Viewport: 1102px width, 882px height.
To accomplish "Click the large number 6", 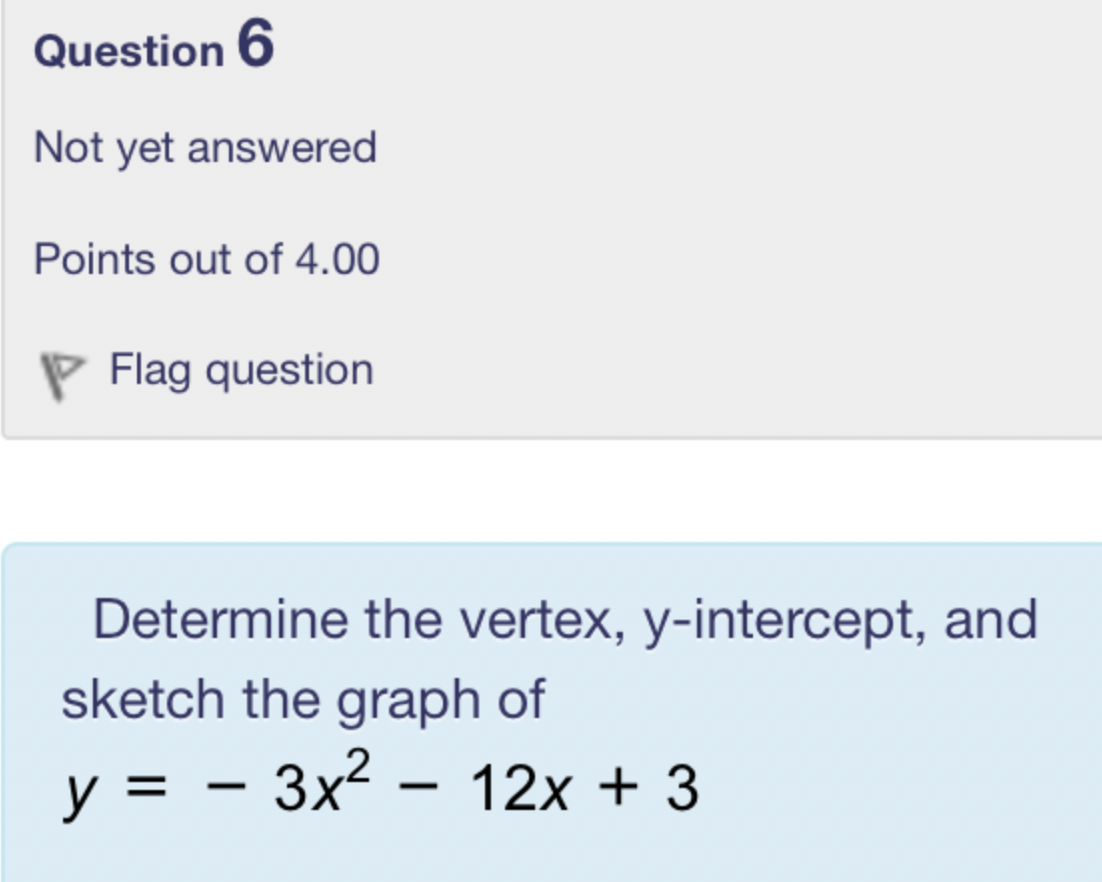I will (x=255, y=45).
